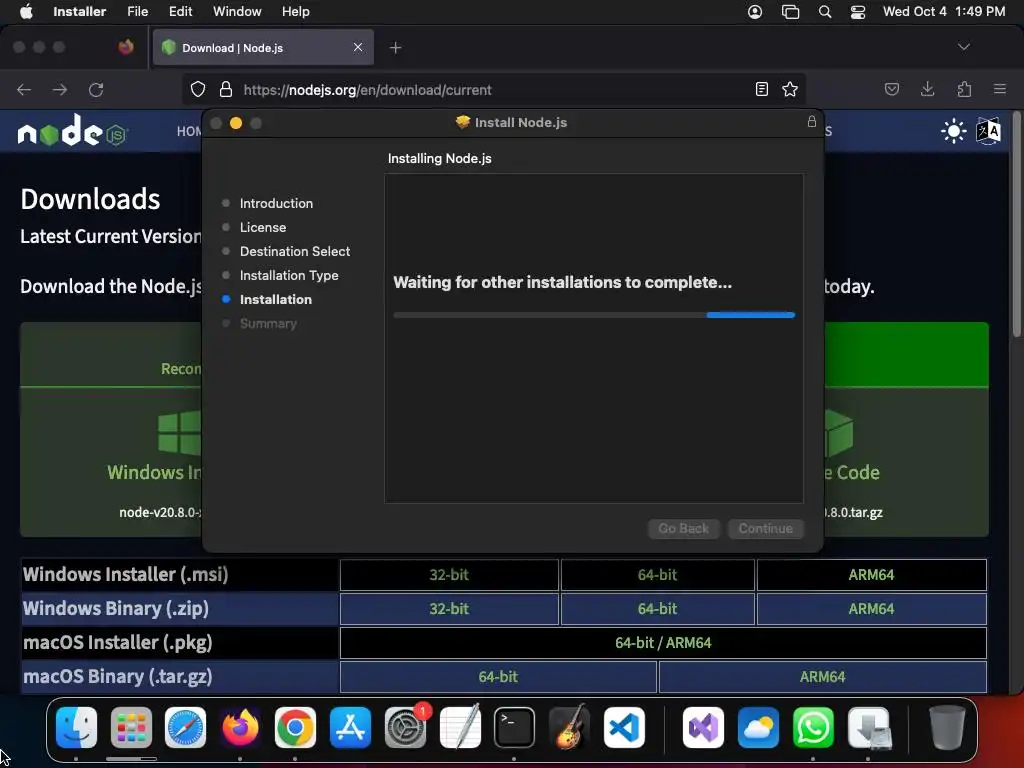Open Save to Pocket

(x=892, y=89)
